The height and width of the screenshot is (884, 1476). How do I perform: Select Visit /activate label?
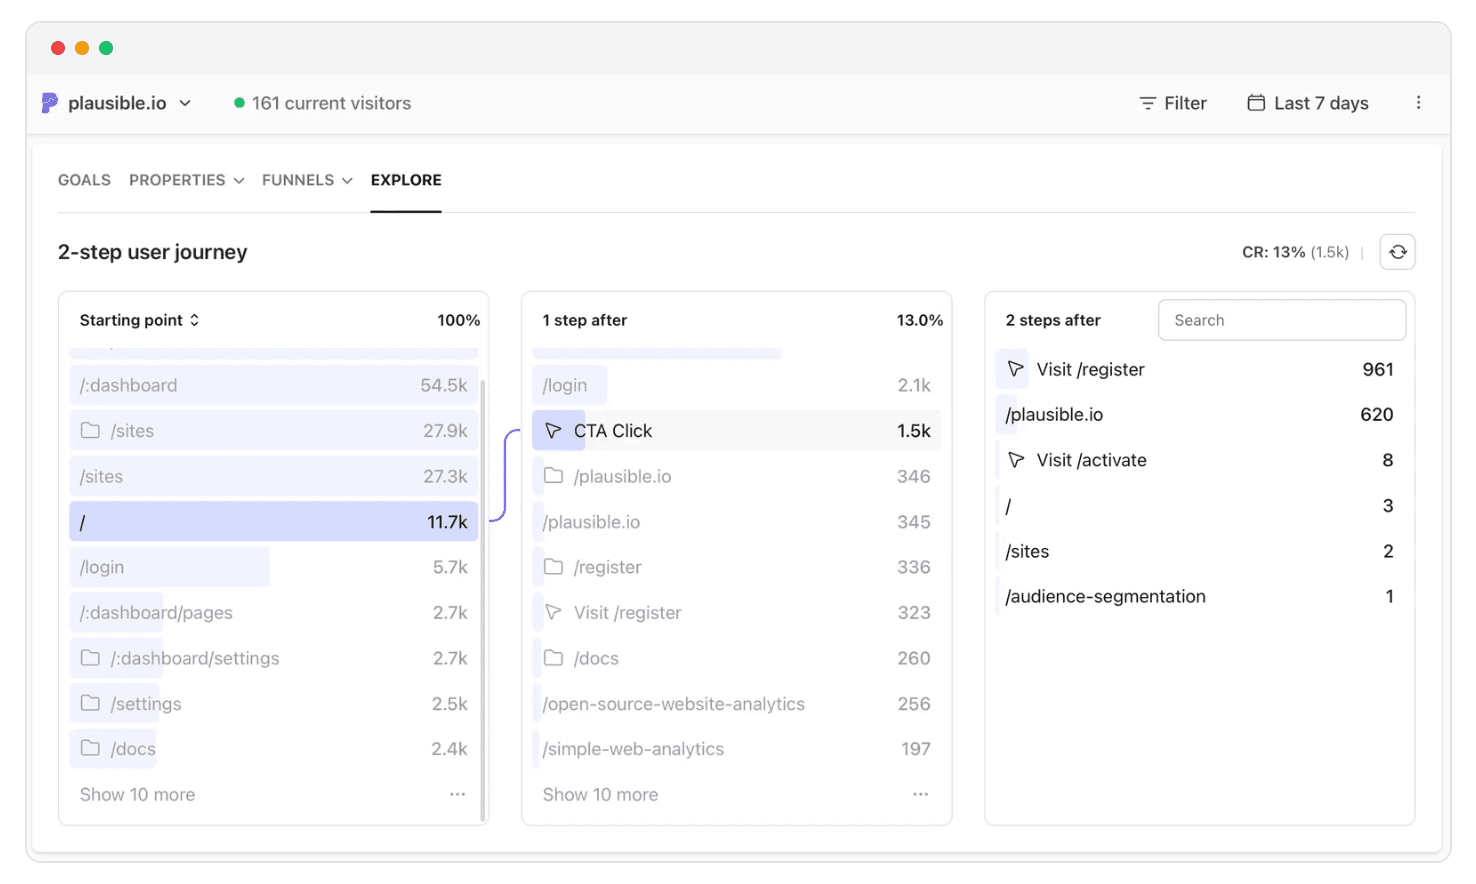[1091, 460]
